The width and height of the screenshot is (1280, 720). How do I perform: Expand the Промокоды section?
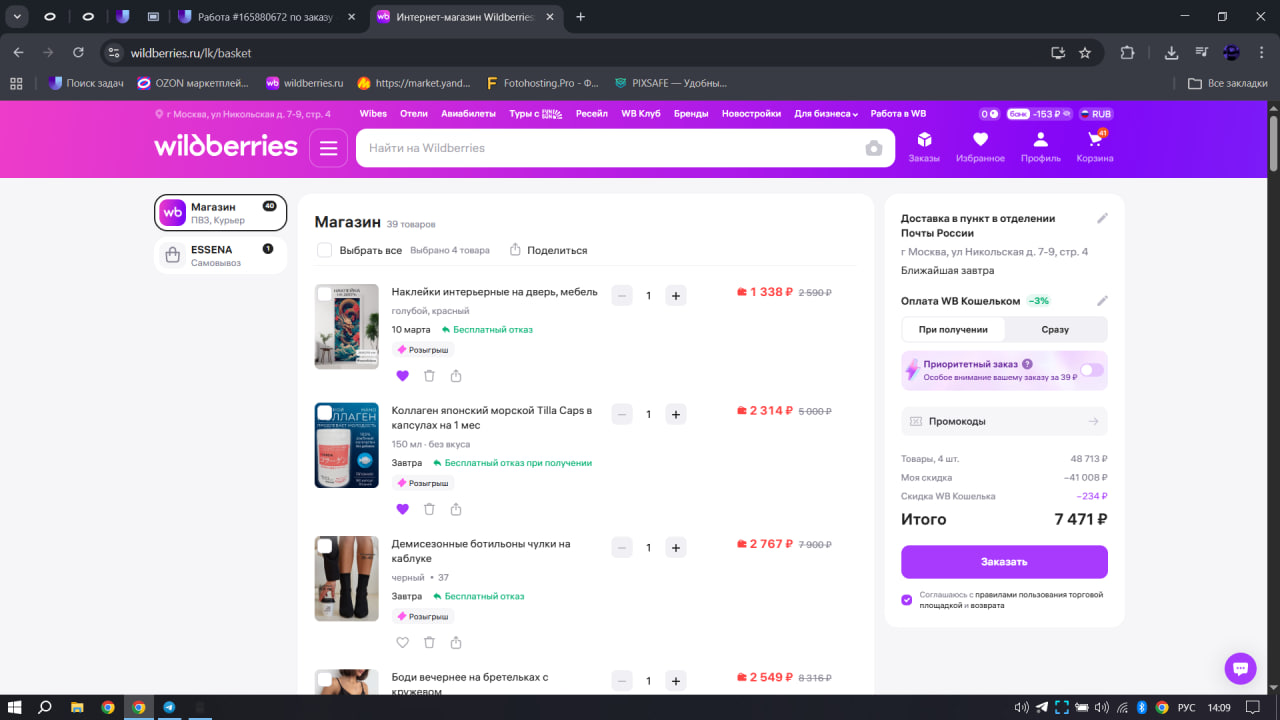1004,422
